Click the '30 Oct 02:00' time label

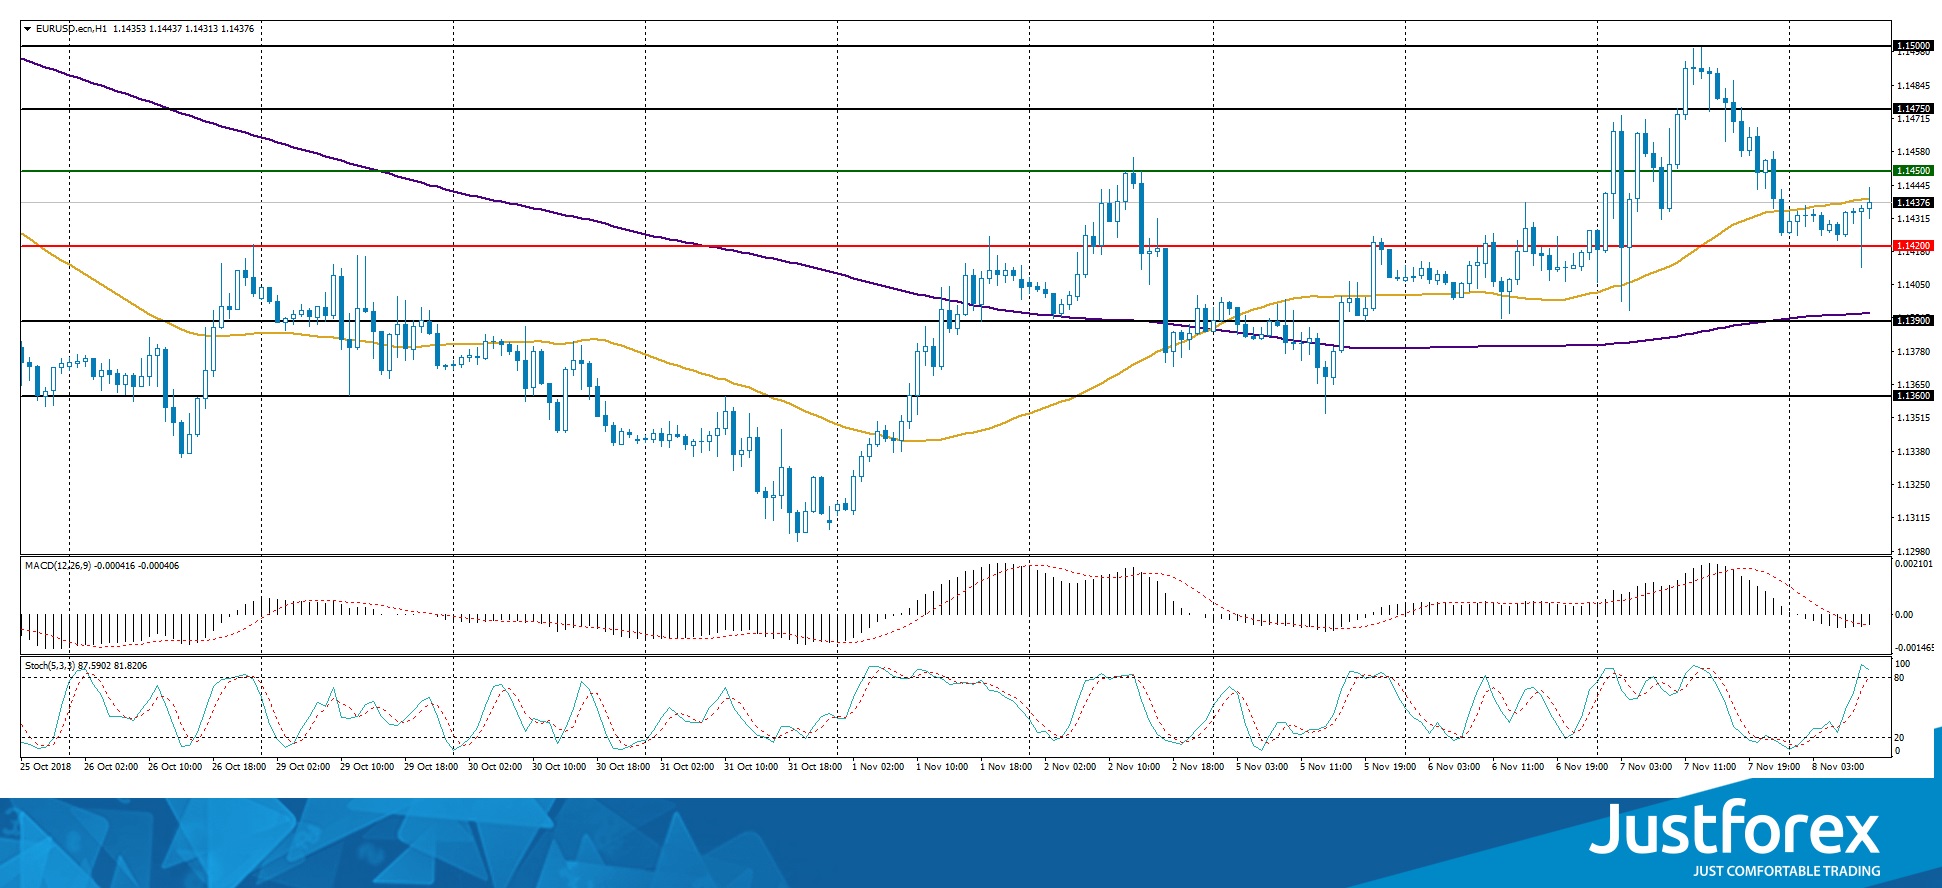pyautogui.click(x=495, y=767)
